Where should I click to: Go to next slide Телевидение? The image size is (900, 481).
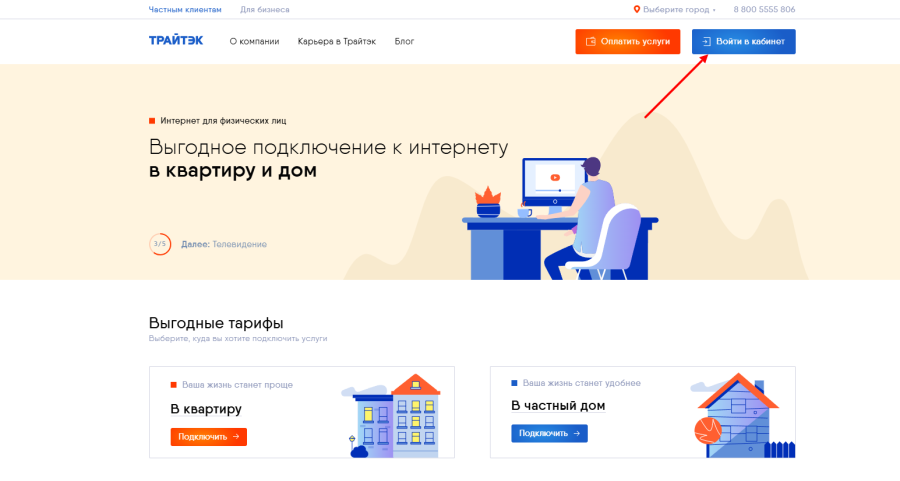[224, 244]
